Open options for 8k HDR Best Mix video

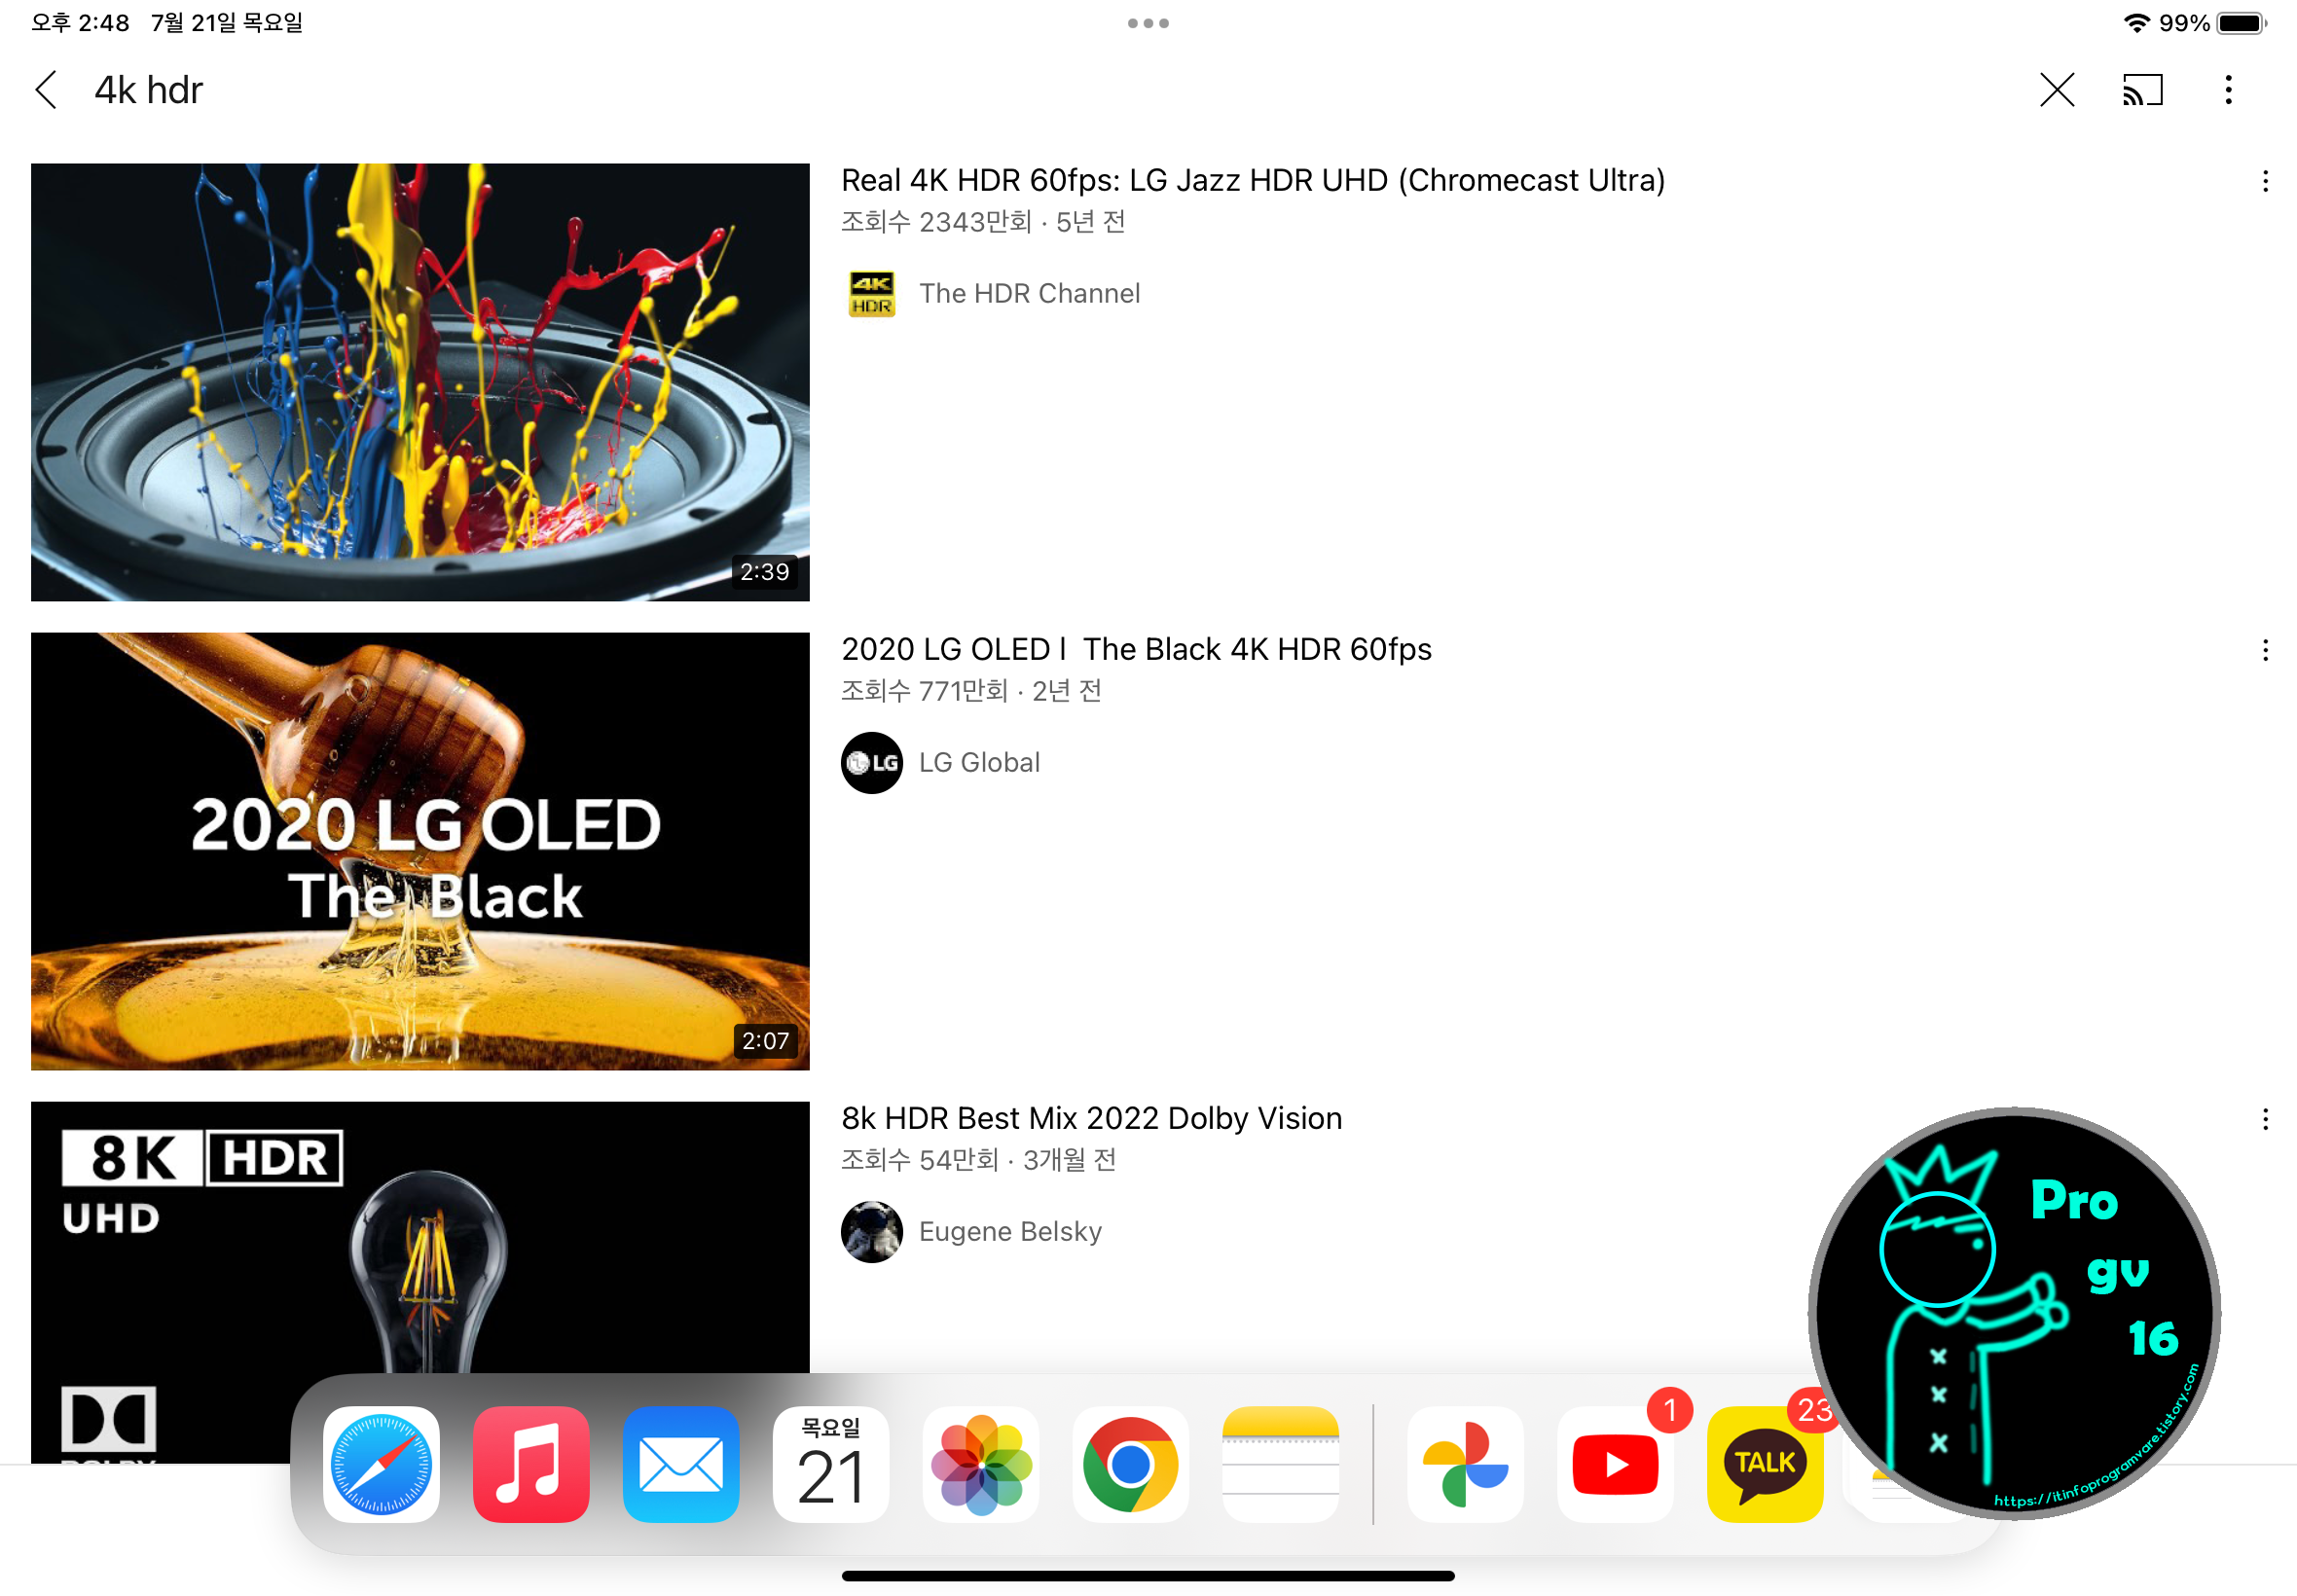pyautogui.click(x=2264, y=1120)
